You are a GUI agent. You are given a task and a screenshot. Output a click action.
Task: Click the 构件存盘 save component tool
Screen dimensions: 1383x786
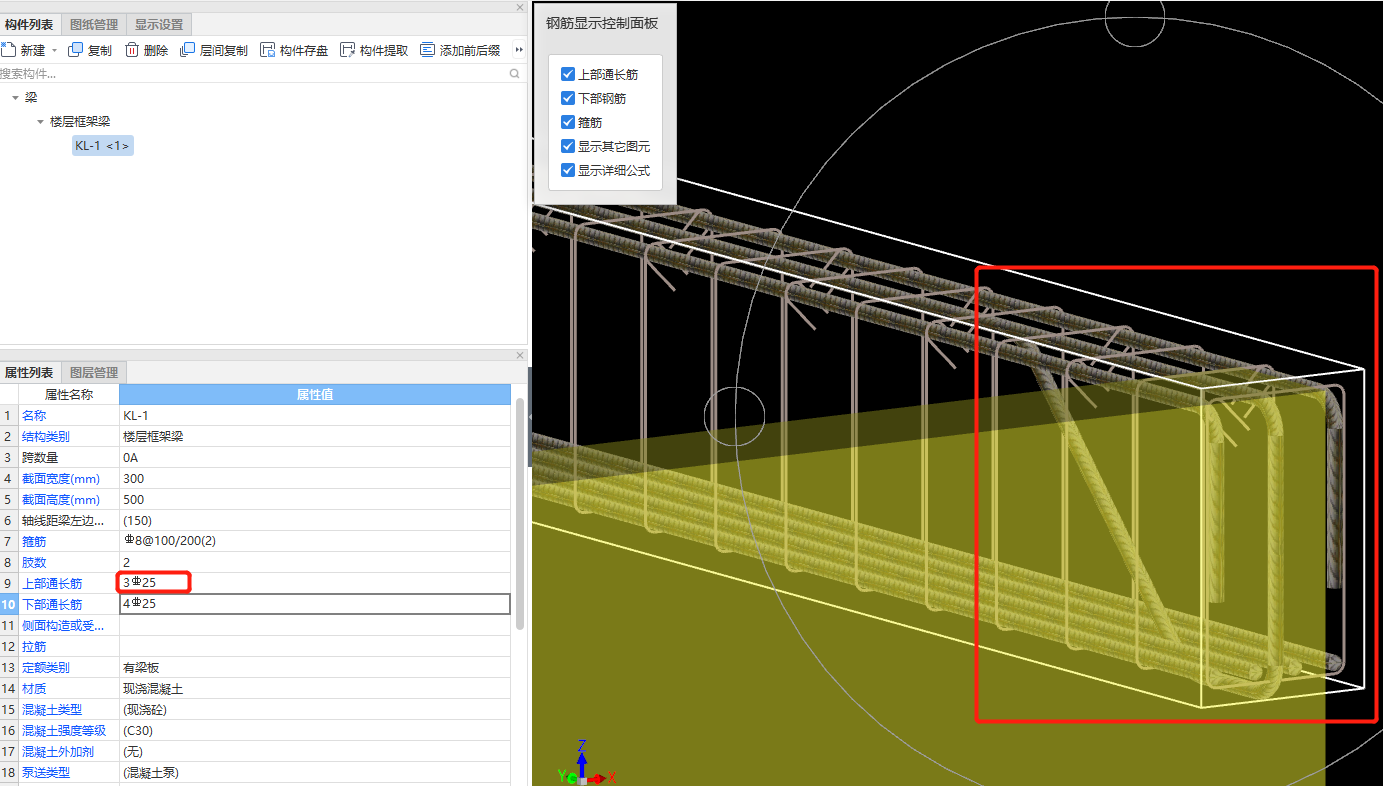294,50
